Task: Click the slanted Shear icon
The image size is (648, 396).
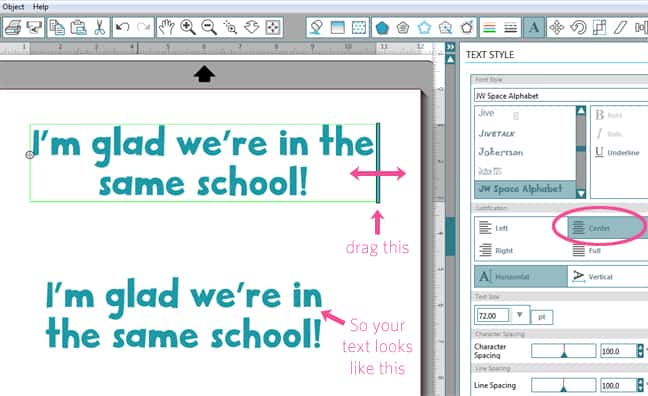Action: [x=620, y=28]
